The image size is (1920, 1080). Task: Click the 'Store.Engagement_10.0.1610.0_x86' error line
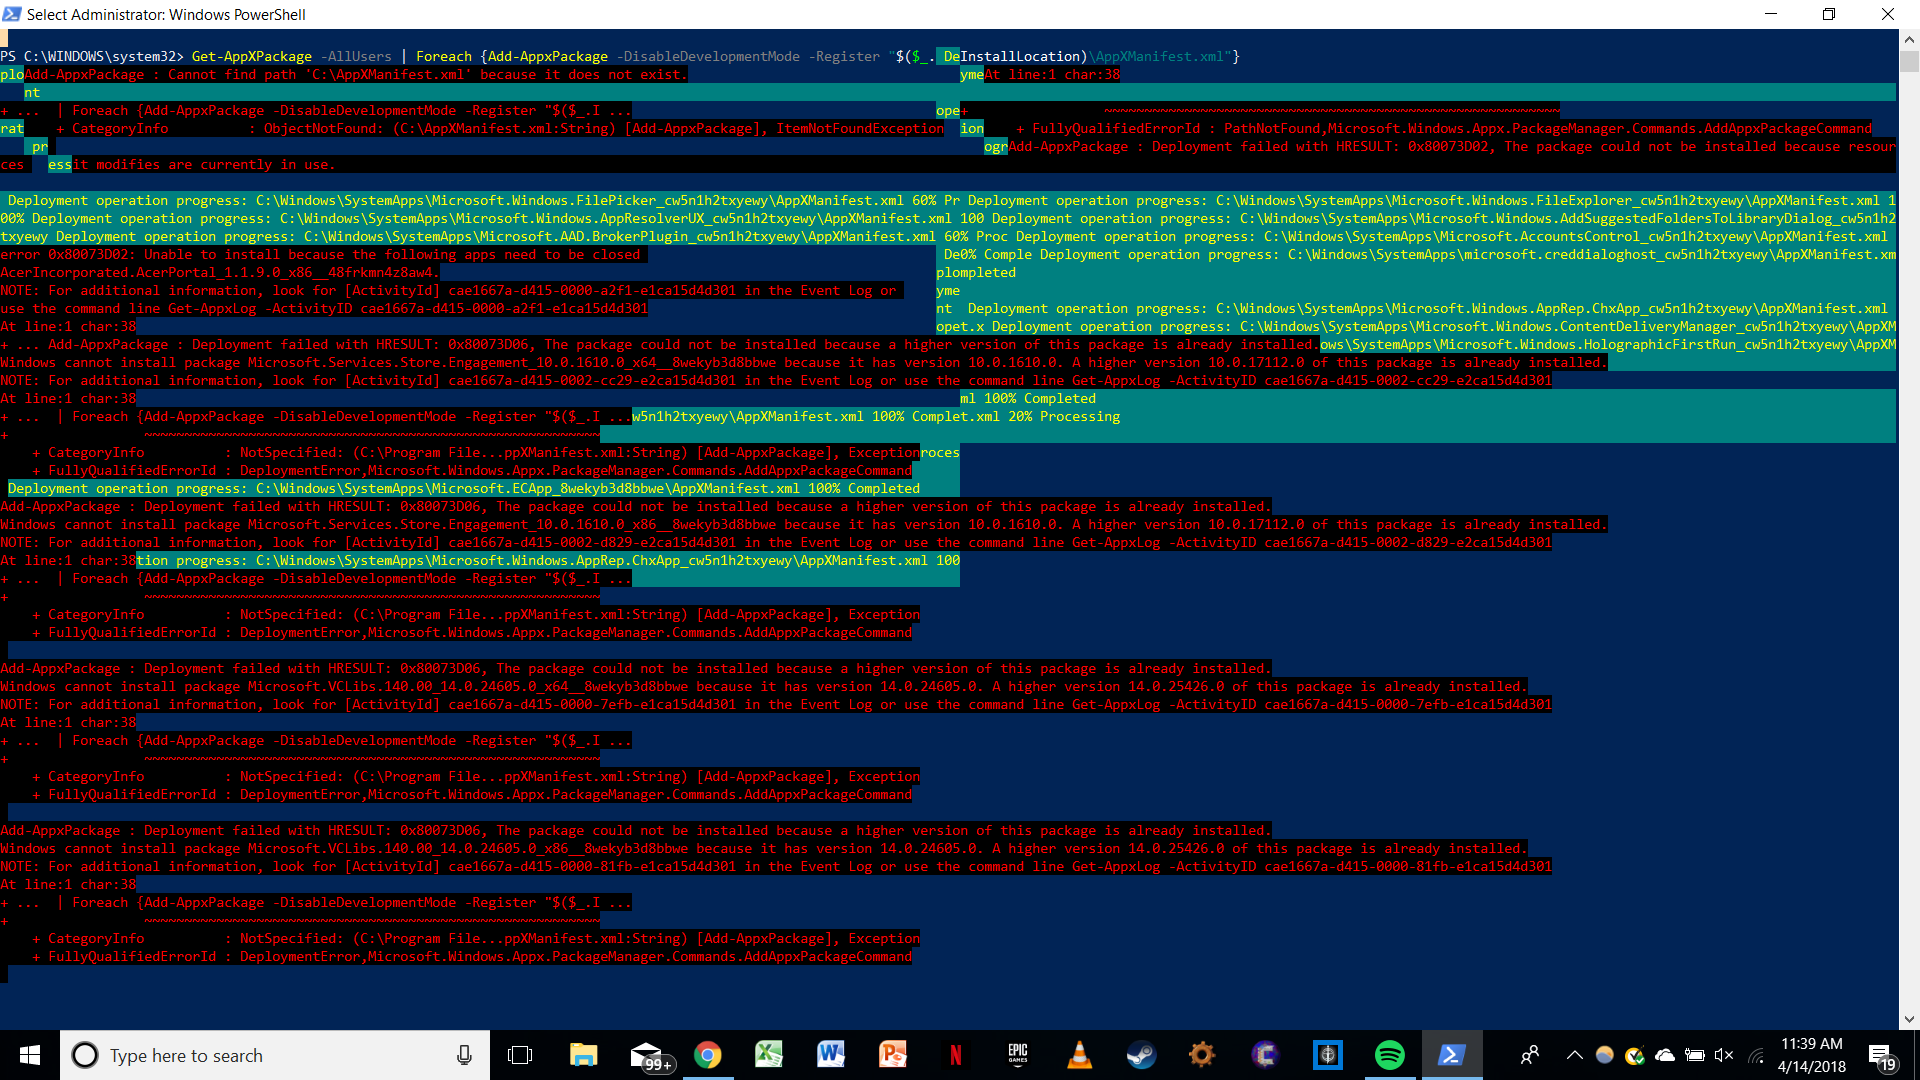click(804, 525)
